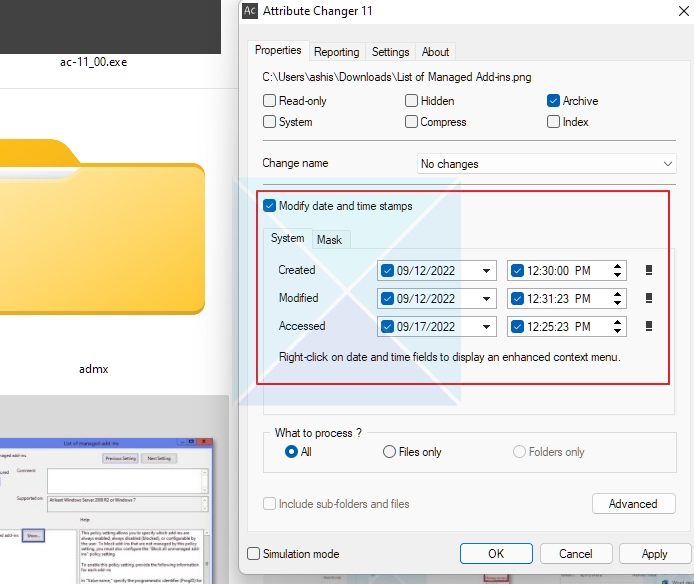694x584 pixels.
Task: Click the small icon beside the Accessed time
Action: pyautogui.click(x=648, y=326)
